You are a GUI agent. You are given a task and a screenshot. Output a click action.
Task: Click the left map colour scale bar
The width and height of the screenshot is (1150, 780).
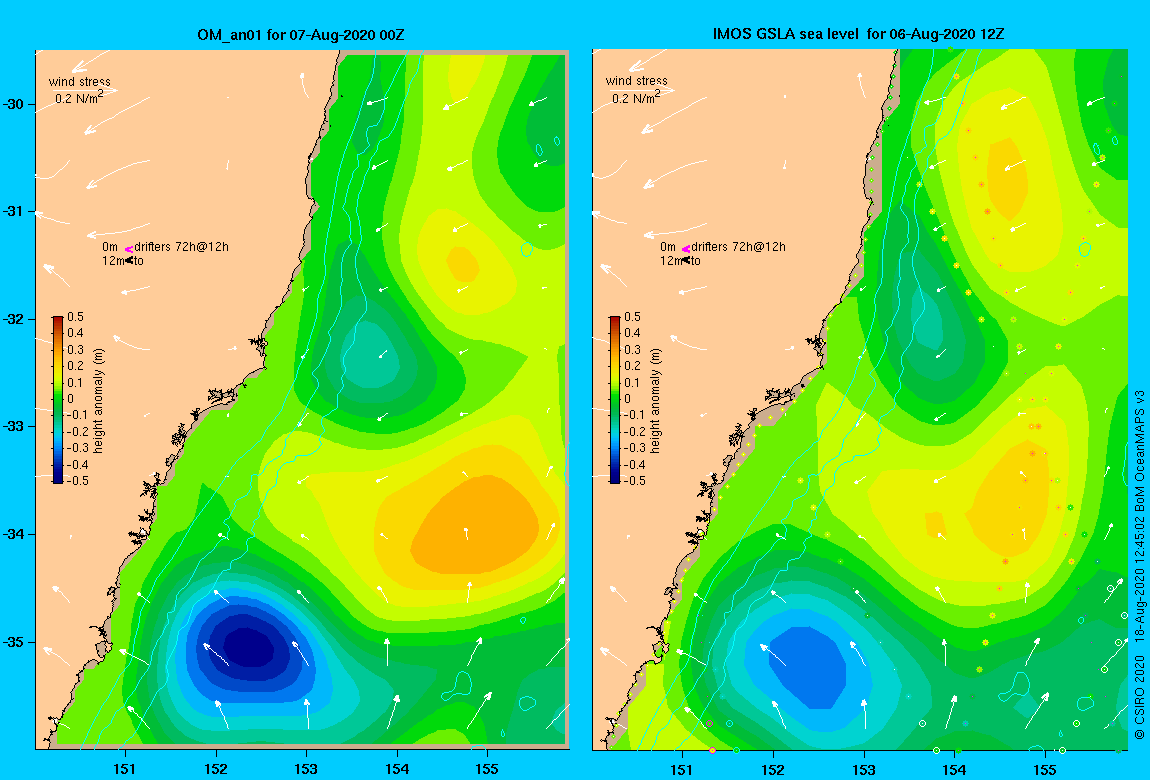point(58,400)
